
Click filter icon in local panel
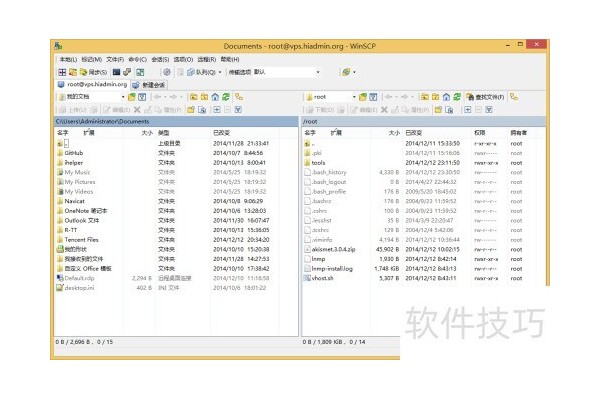142,97
